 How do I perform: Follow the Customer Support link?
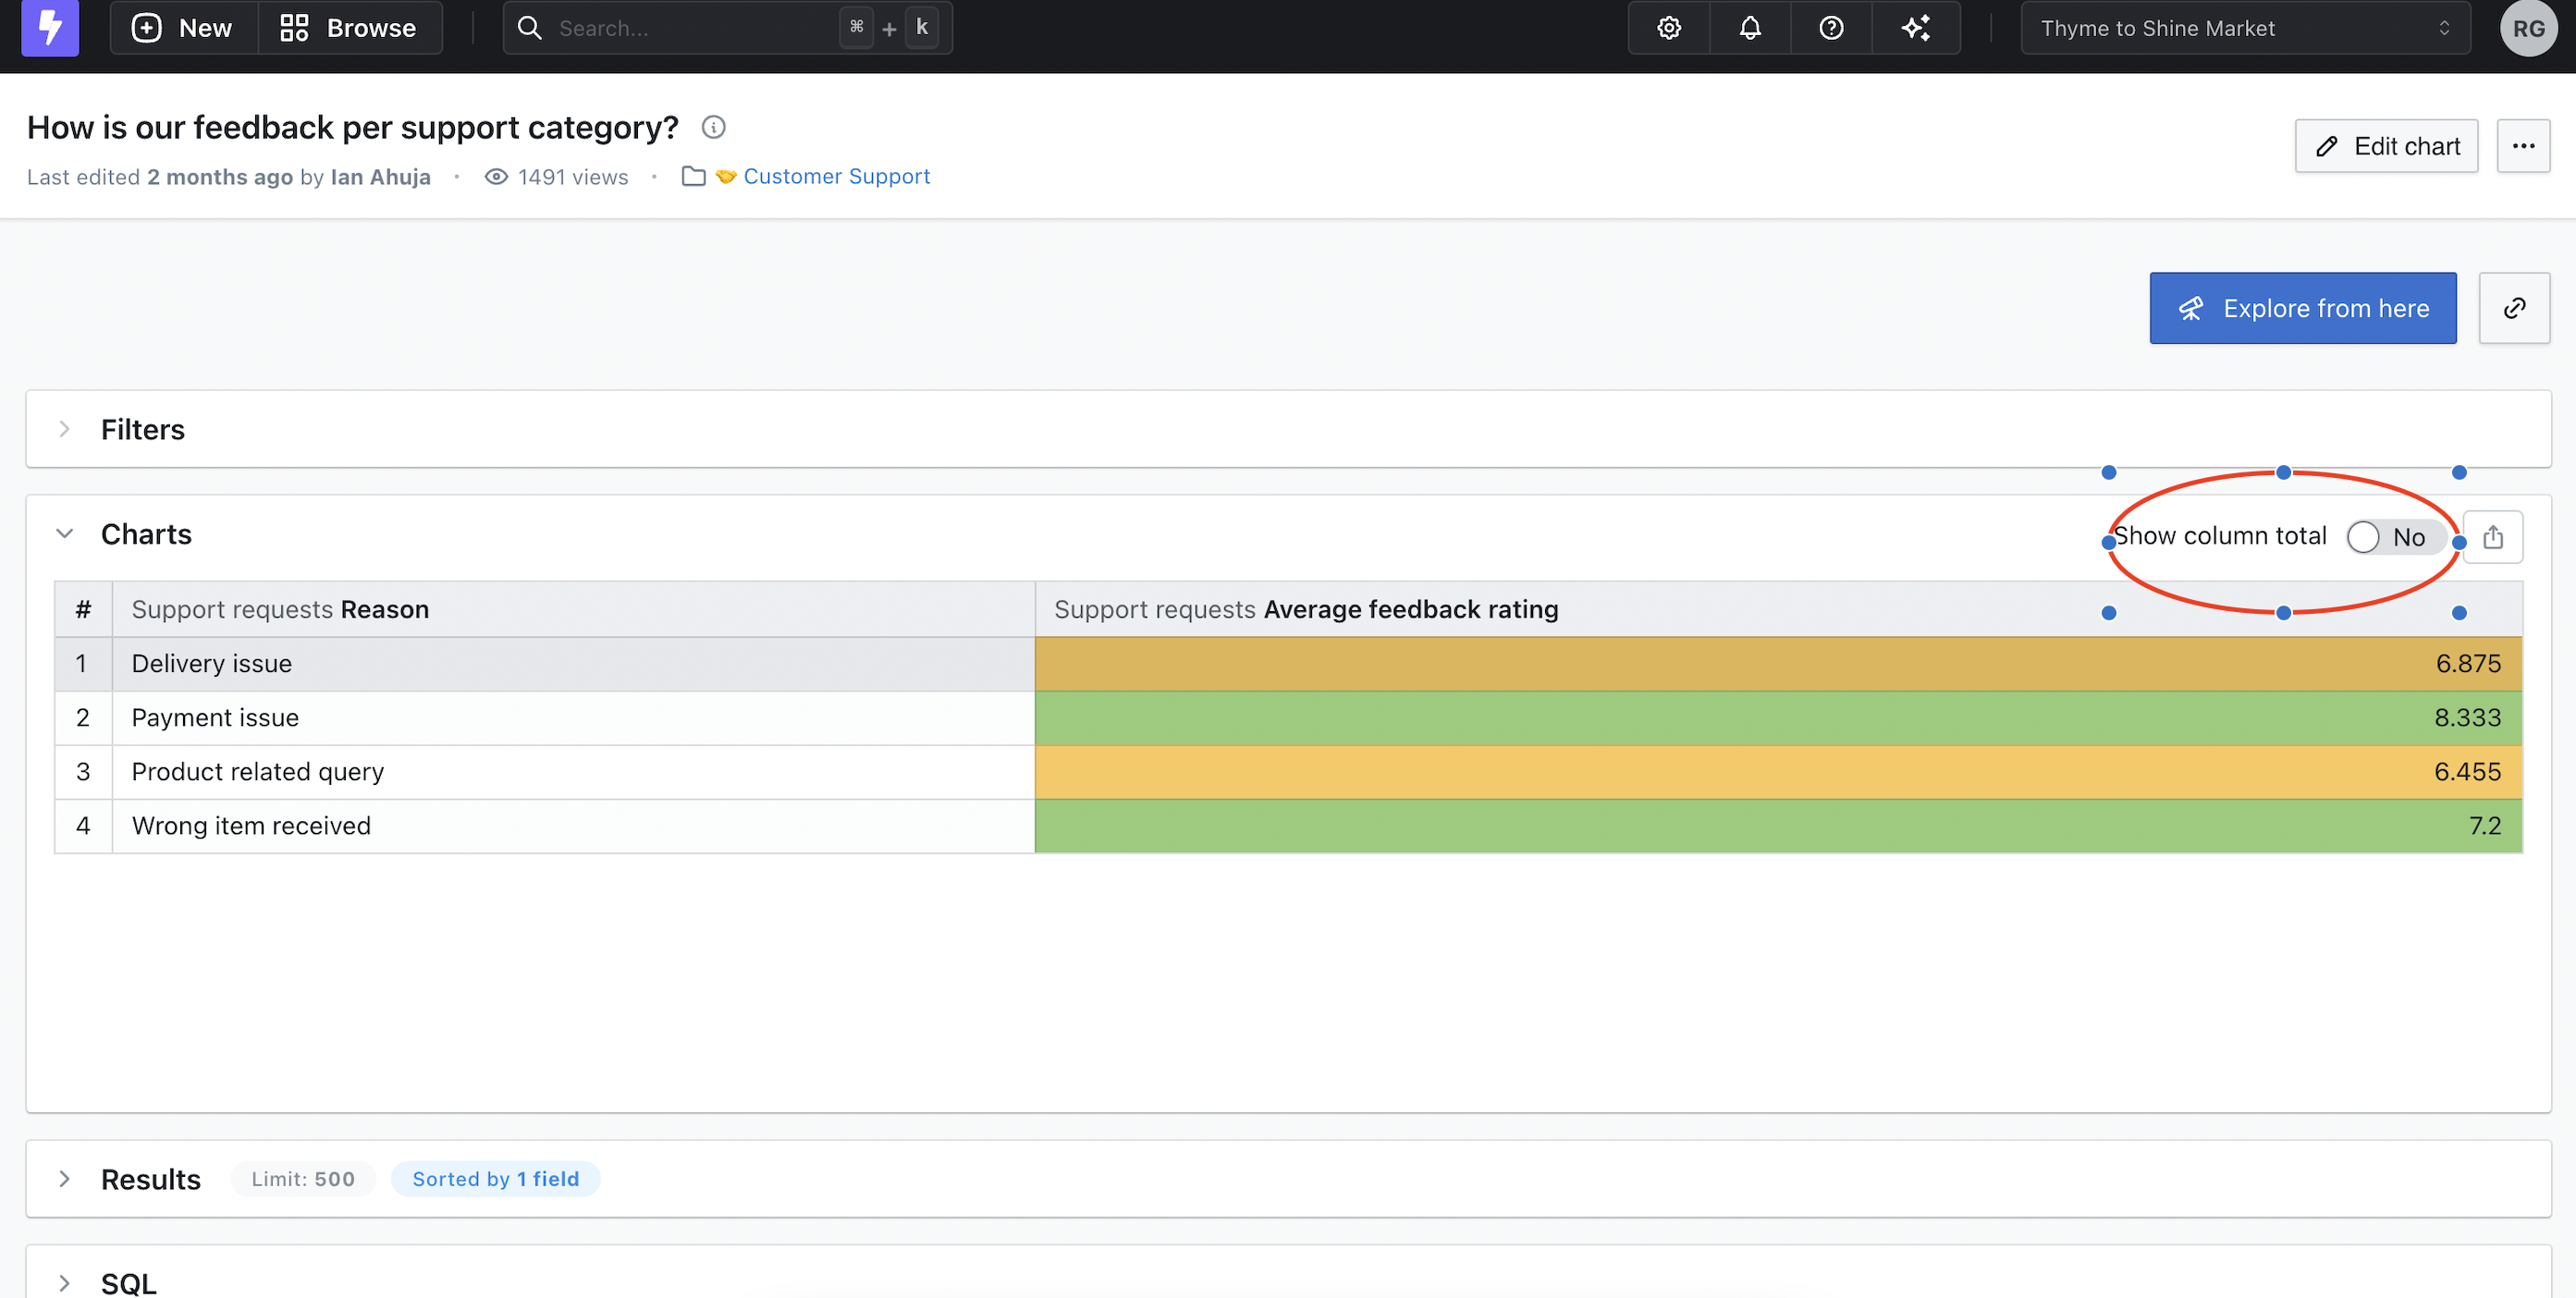pos(837,176)
